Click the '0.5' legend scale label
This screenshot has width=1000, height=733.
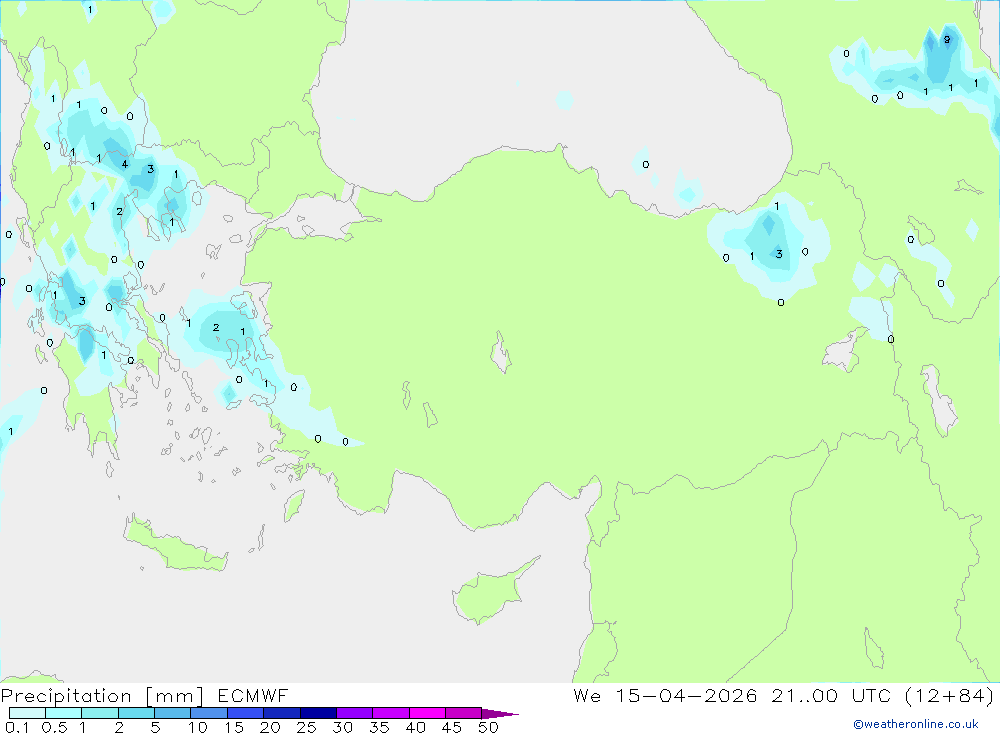54,727
